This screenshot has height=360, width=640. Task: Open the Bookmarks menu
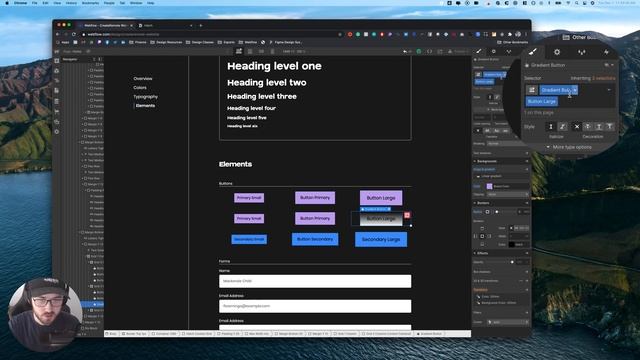(x=90, y=3)
